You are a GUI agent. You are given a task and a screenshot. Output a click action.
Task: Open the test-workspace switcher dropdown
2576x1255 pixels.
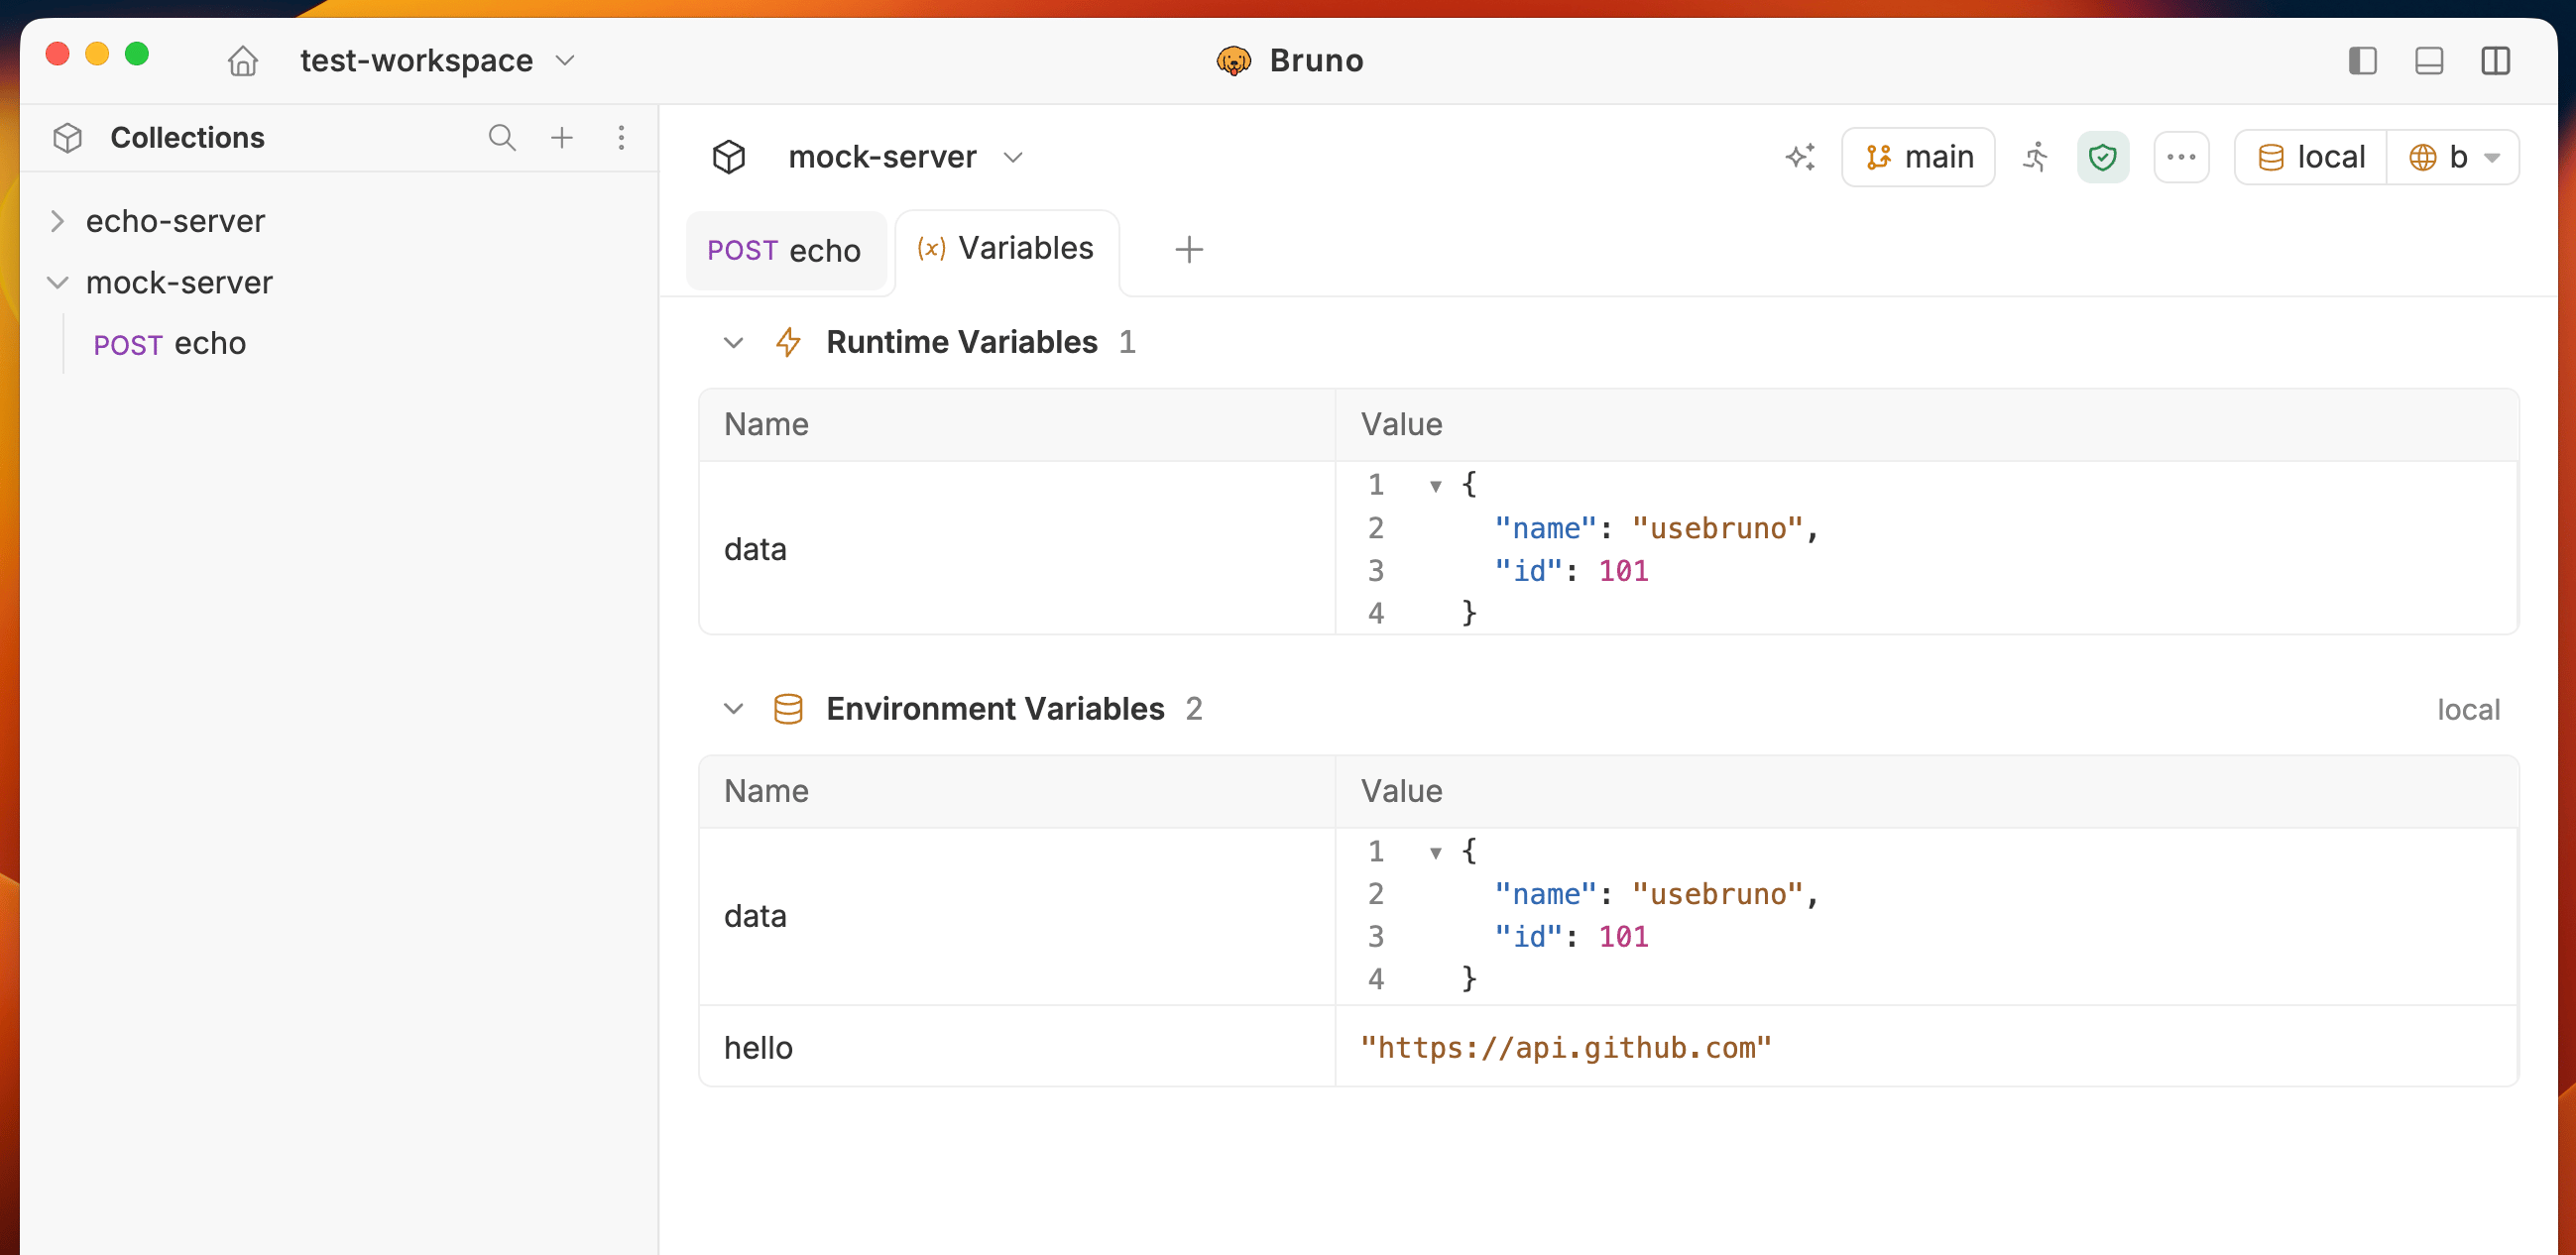tap(438, 61)
